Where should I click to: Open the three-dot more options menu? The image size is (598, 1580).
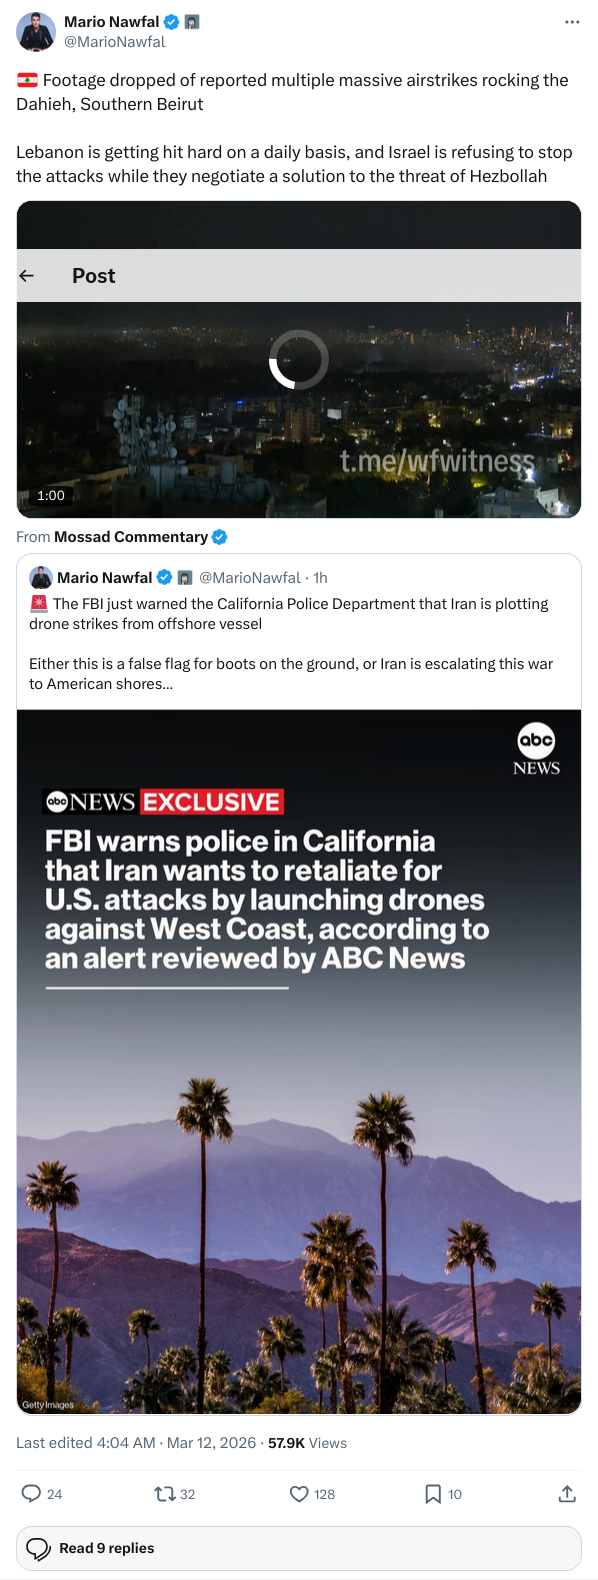[572, 22]
